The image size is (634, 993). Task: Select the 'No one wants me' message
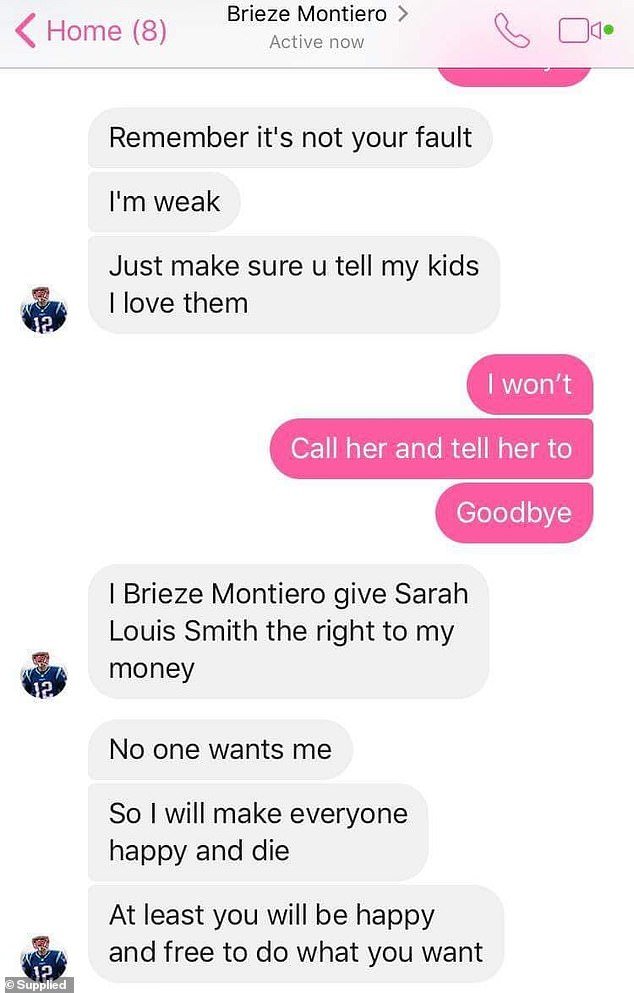[x=220, y=750]
